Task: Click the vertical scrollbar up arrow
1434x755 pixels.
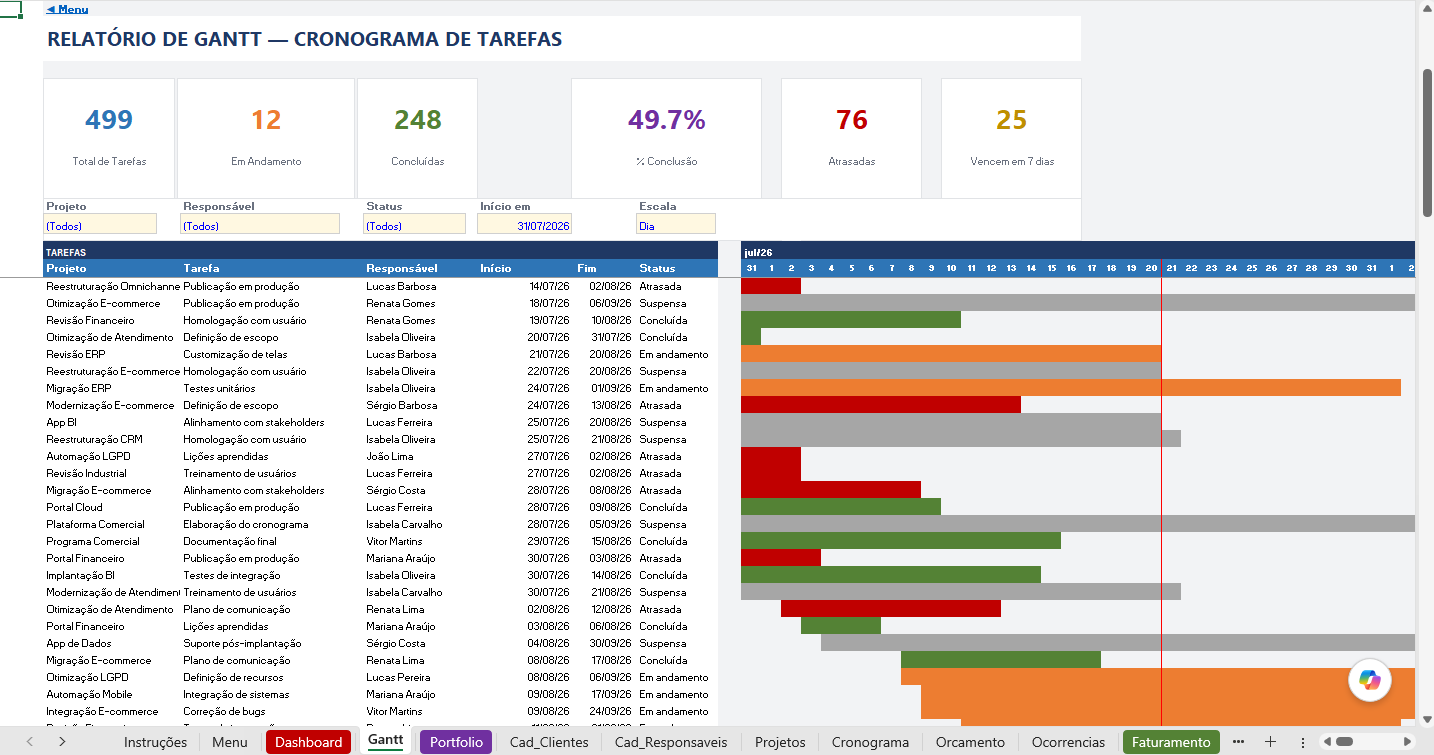Action: [x=1427, y=8]
